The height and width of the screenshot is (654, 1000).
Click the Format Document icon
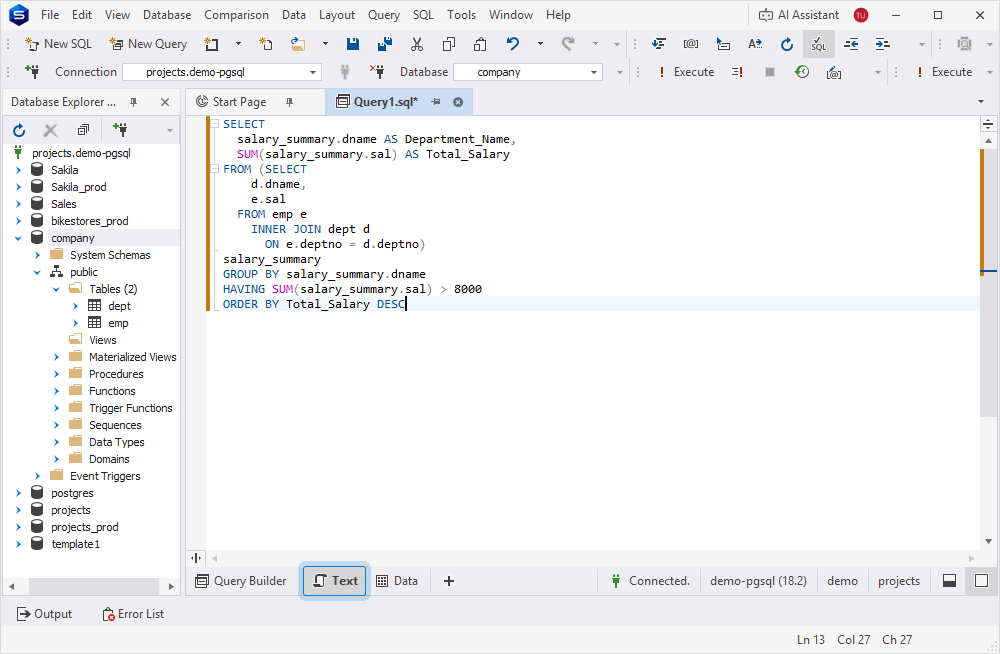coord(659,44)
